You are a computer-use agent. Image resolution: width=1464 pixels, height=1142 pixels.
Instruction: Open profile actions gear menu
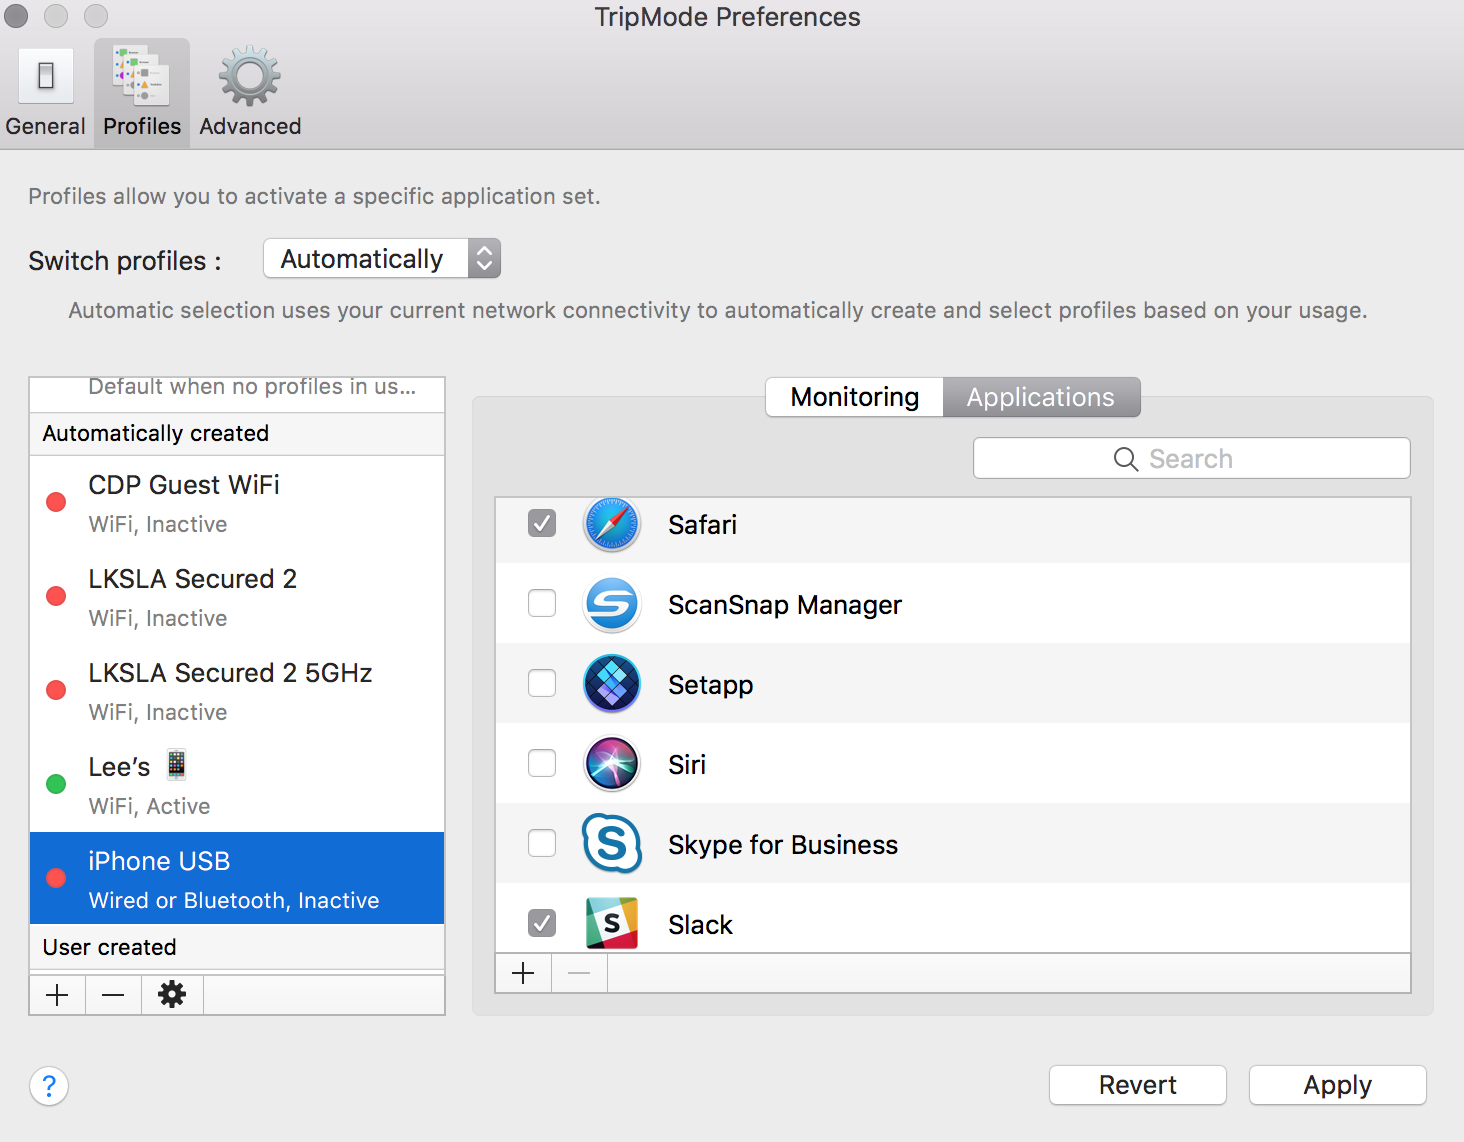pyautogui.click(x=172, y=995)
